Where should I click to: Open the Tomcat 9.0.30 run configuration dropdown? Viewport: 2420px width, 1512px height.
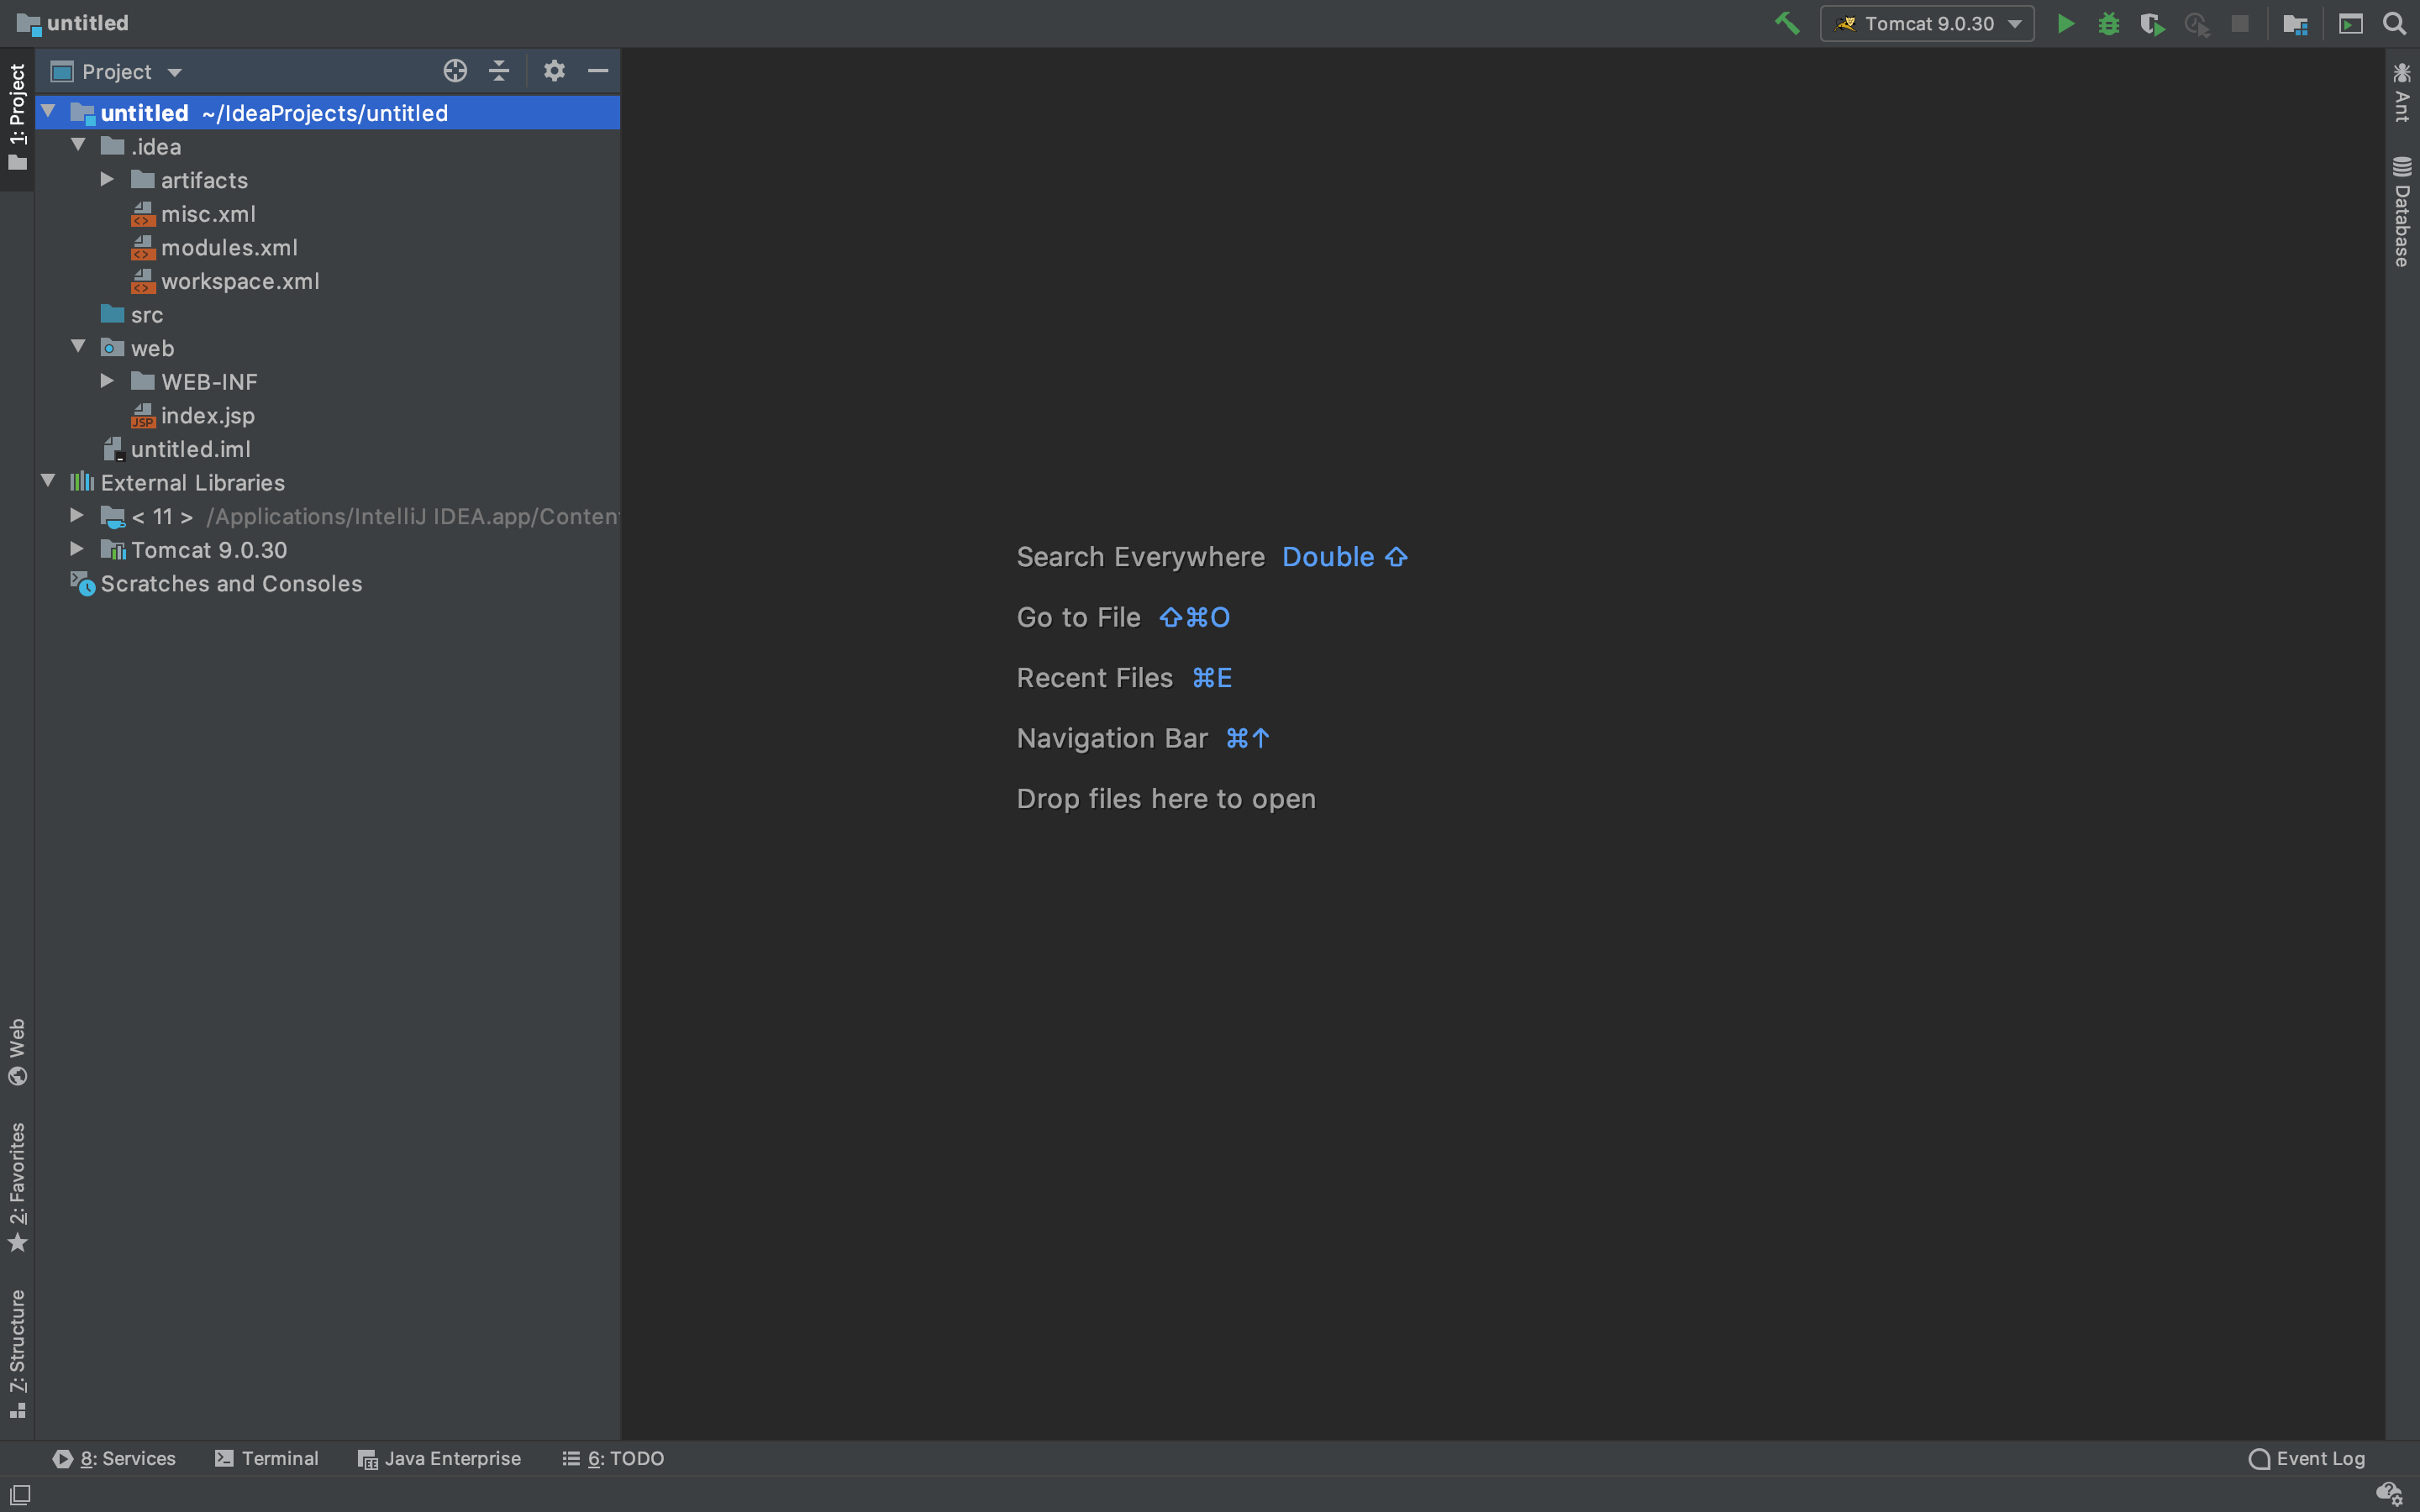click(x=1927, y=24)
